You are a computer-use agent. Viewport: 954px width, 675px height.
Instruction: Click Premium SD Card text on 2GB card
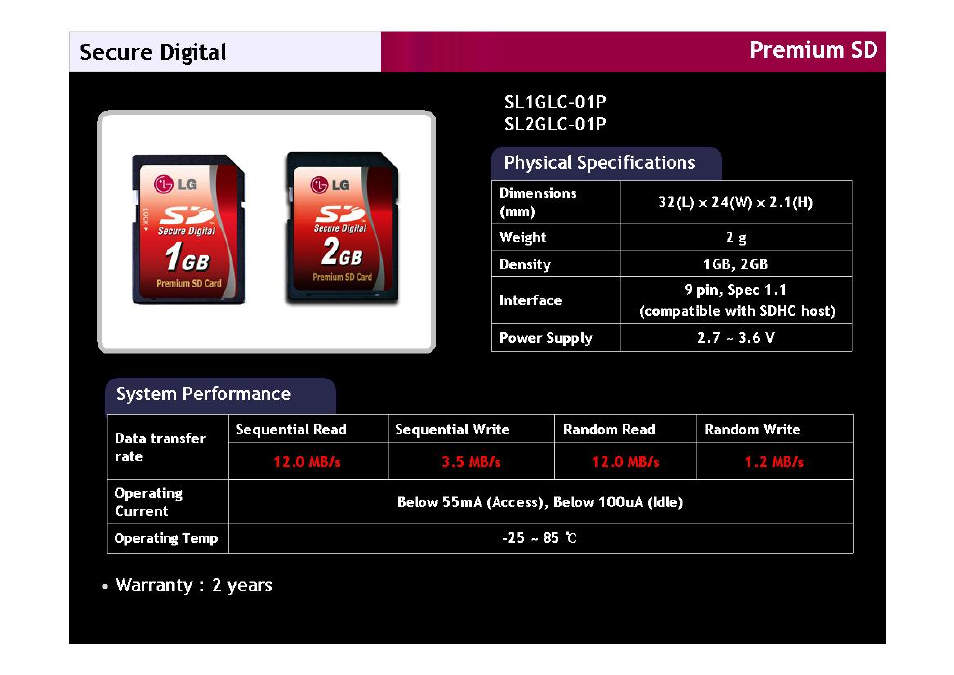(342, 277)
